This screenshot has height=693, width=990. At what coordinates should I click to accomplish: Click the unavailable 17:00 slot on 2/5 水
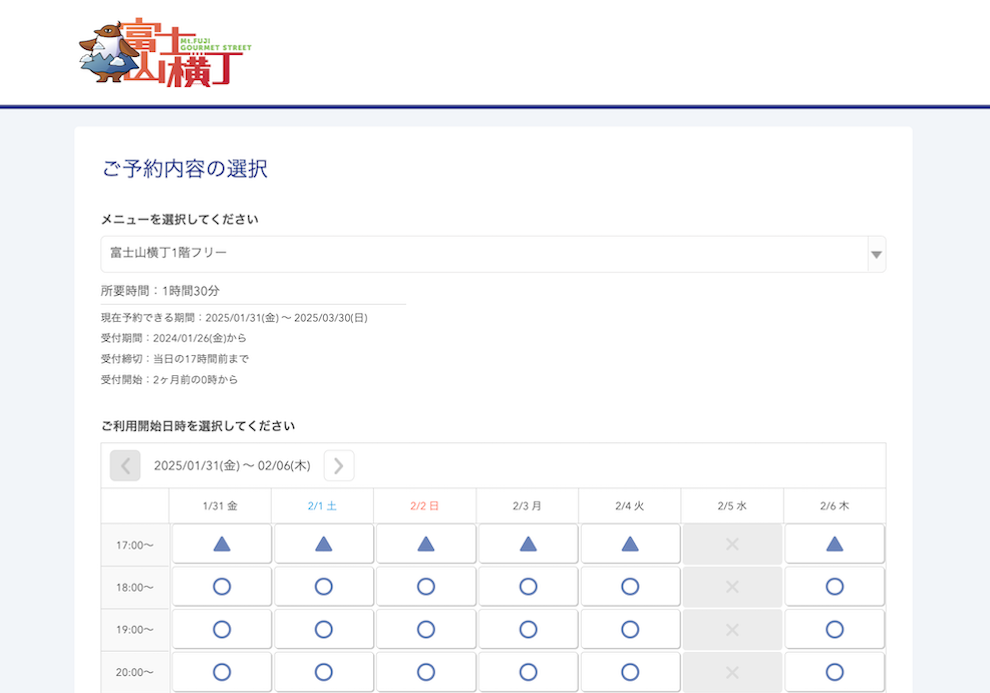(x=732, y=544)
